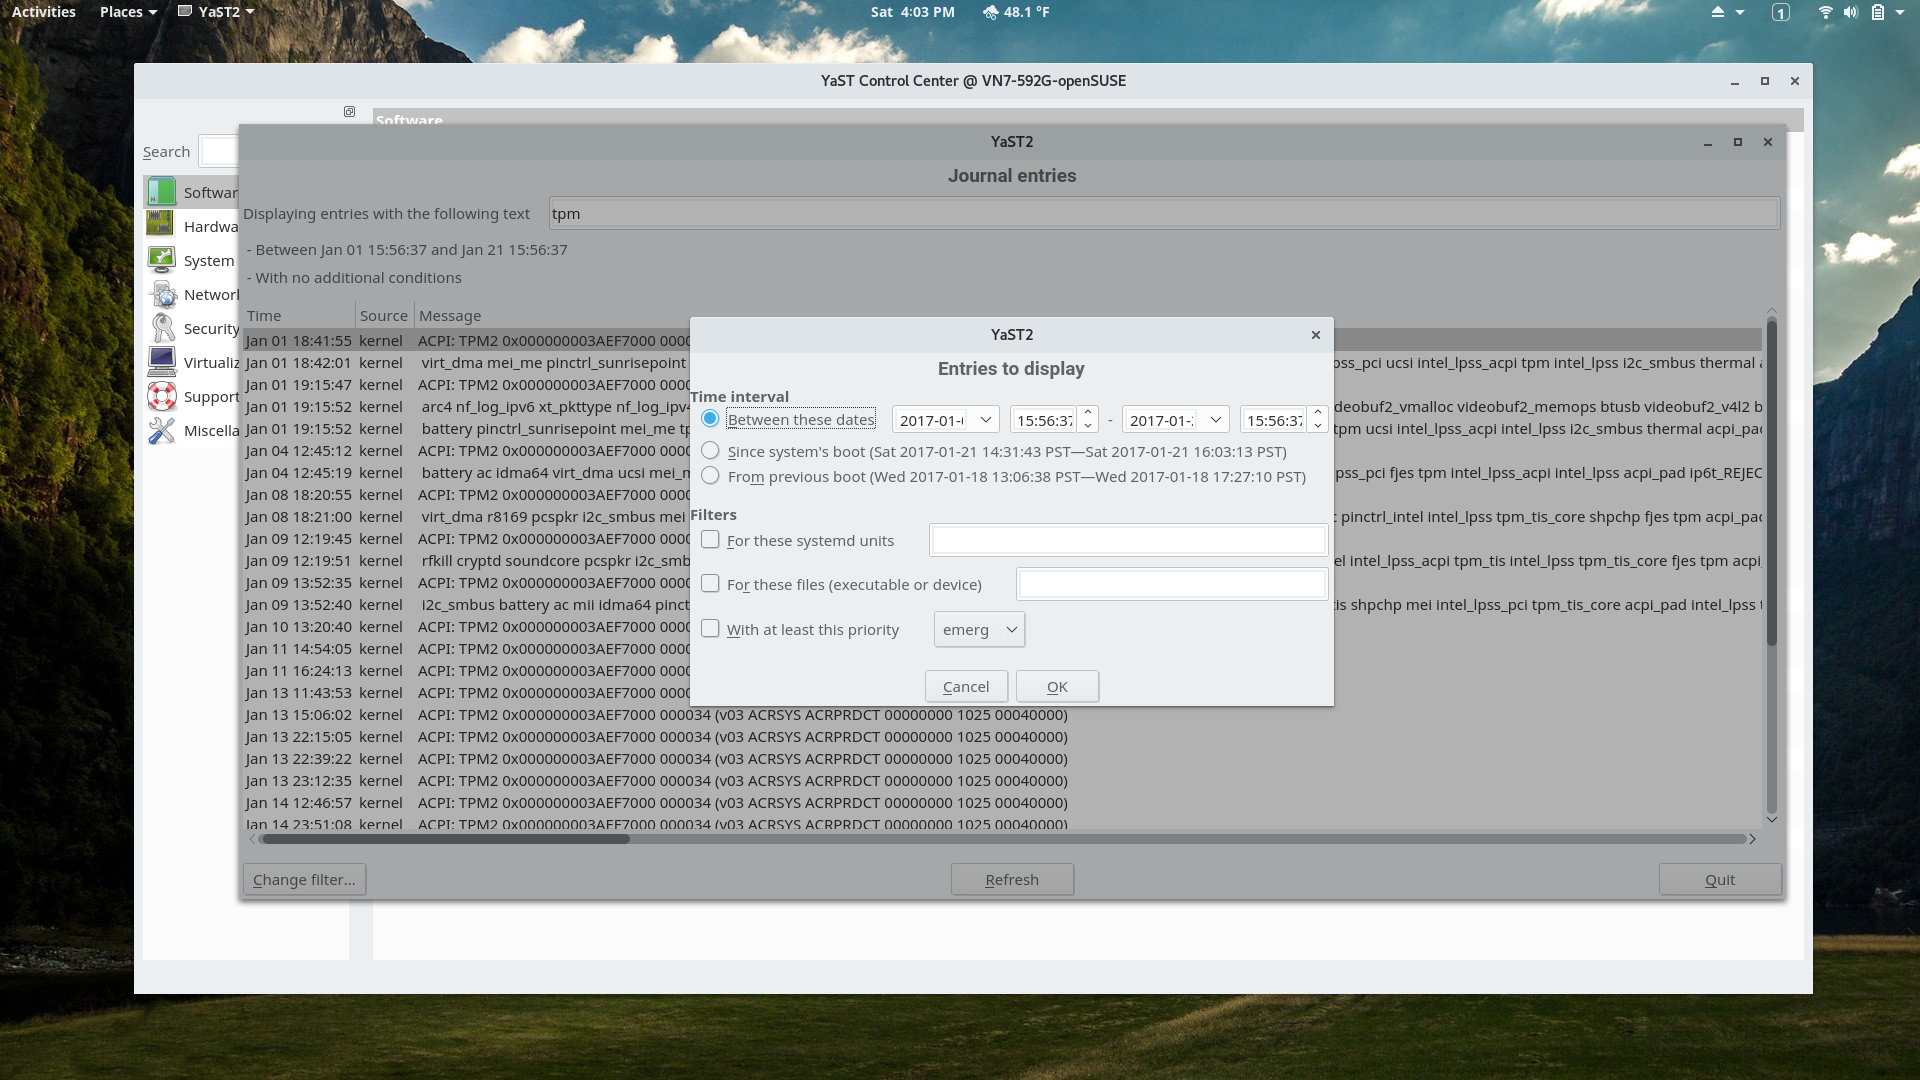The width and height of the screenshot is (1920, 1080).
Task: Open Software category icon in YaST sidebar
Action: (161, 191)
